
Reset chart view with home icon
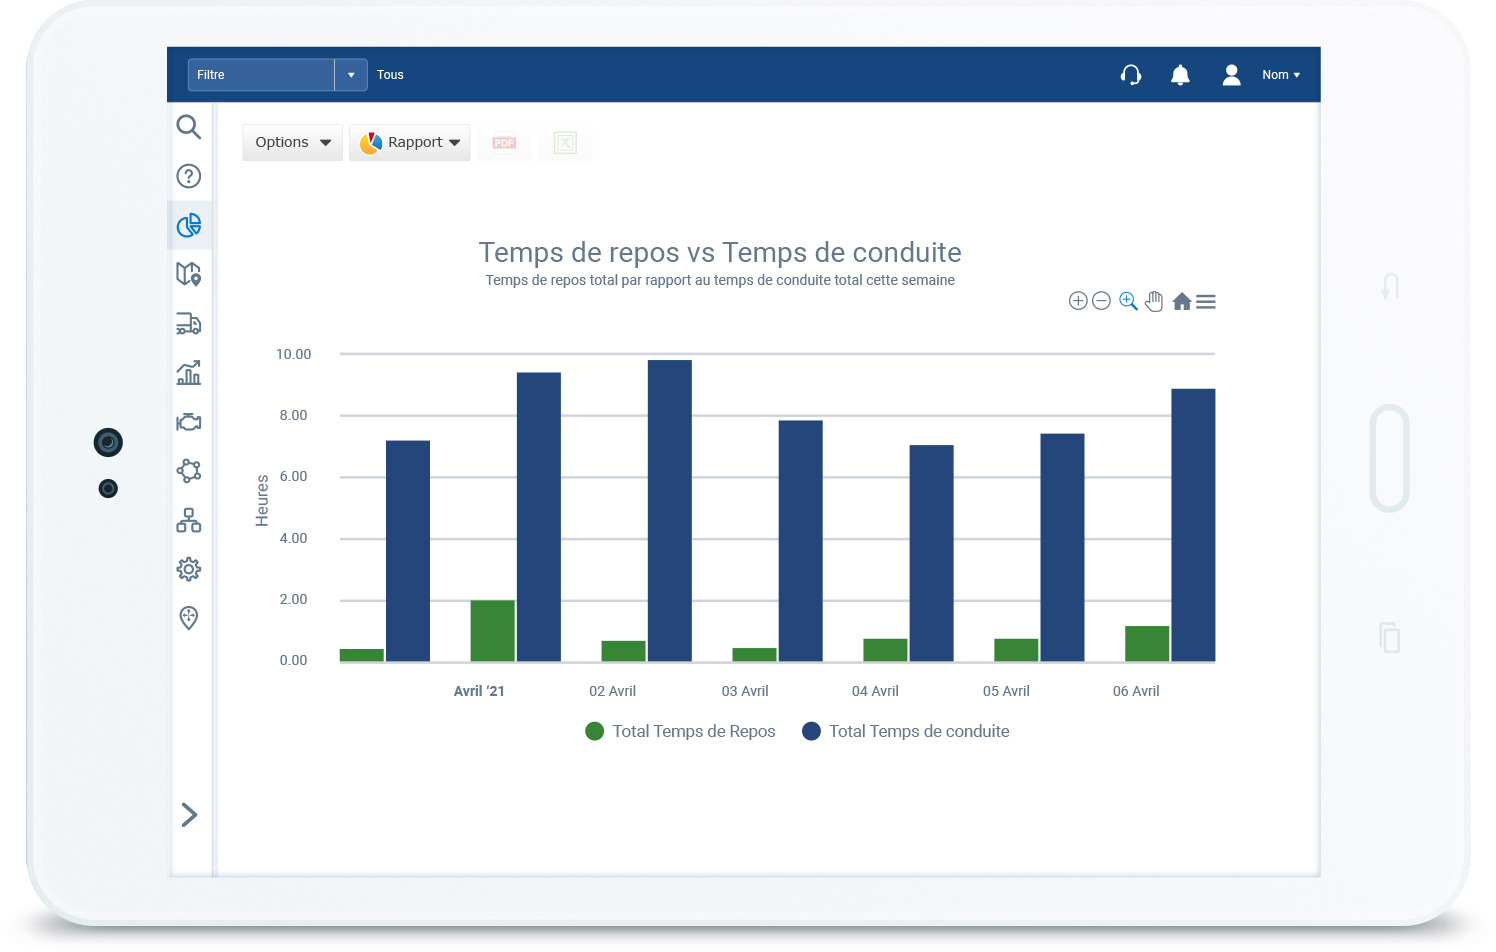coord(1181,300)
